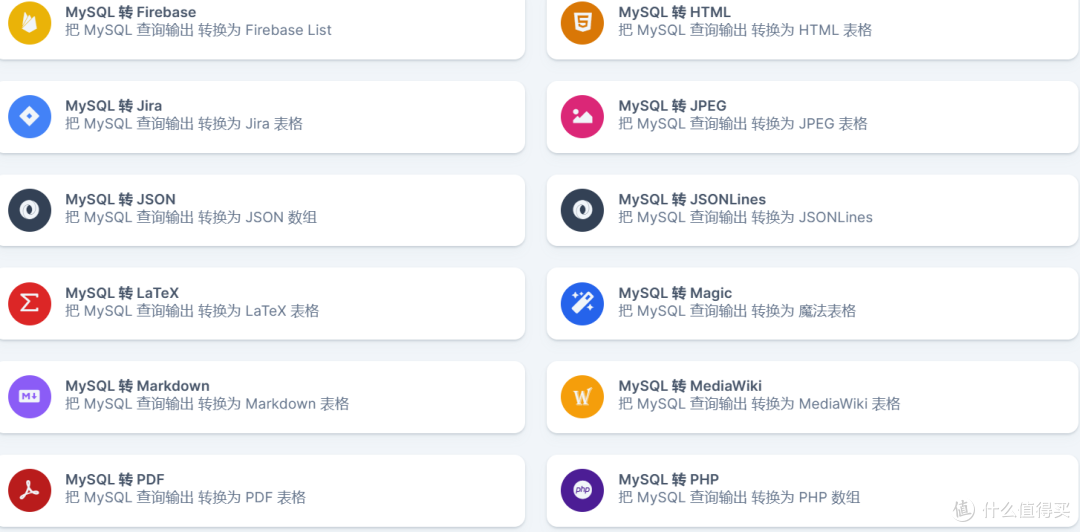Click description '转换为 JSON 数组'
This screenshot has width=1080, height=532.
click(x=258, y=218)
